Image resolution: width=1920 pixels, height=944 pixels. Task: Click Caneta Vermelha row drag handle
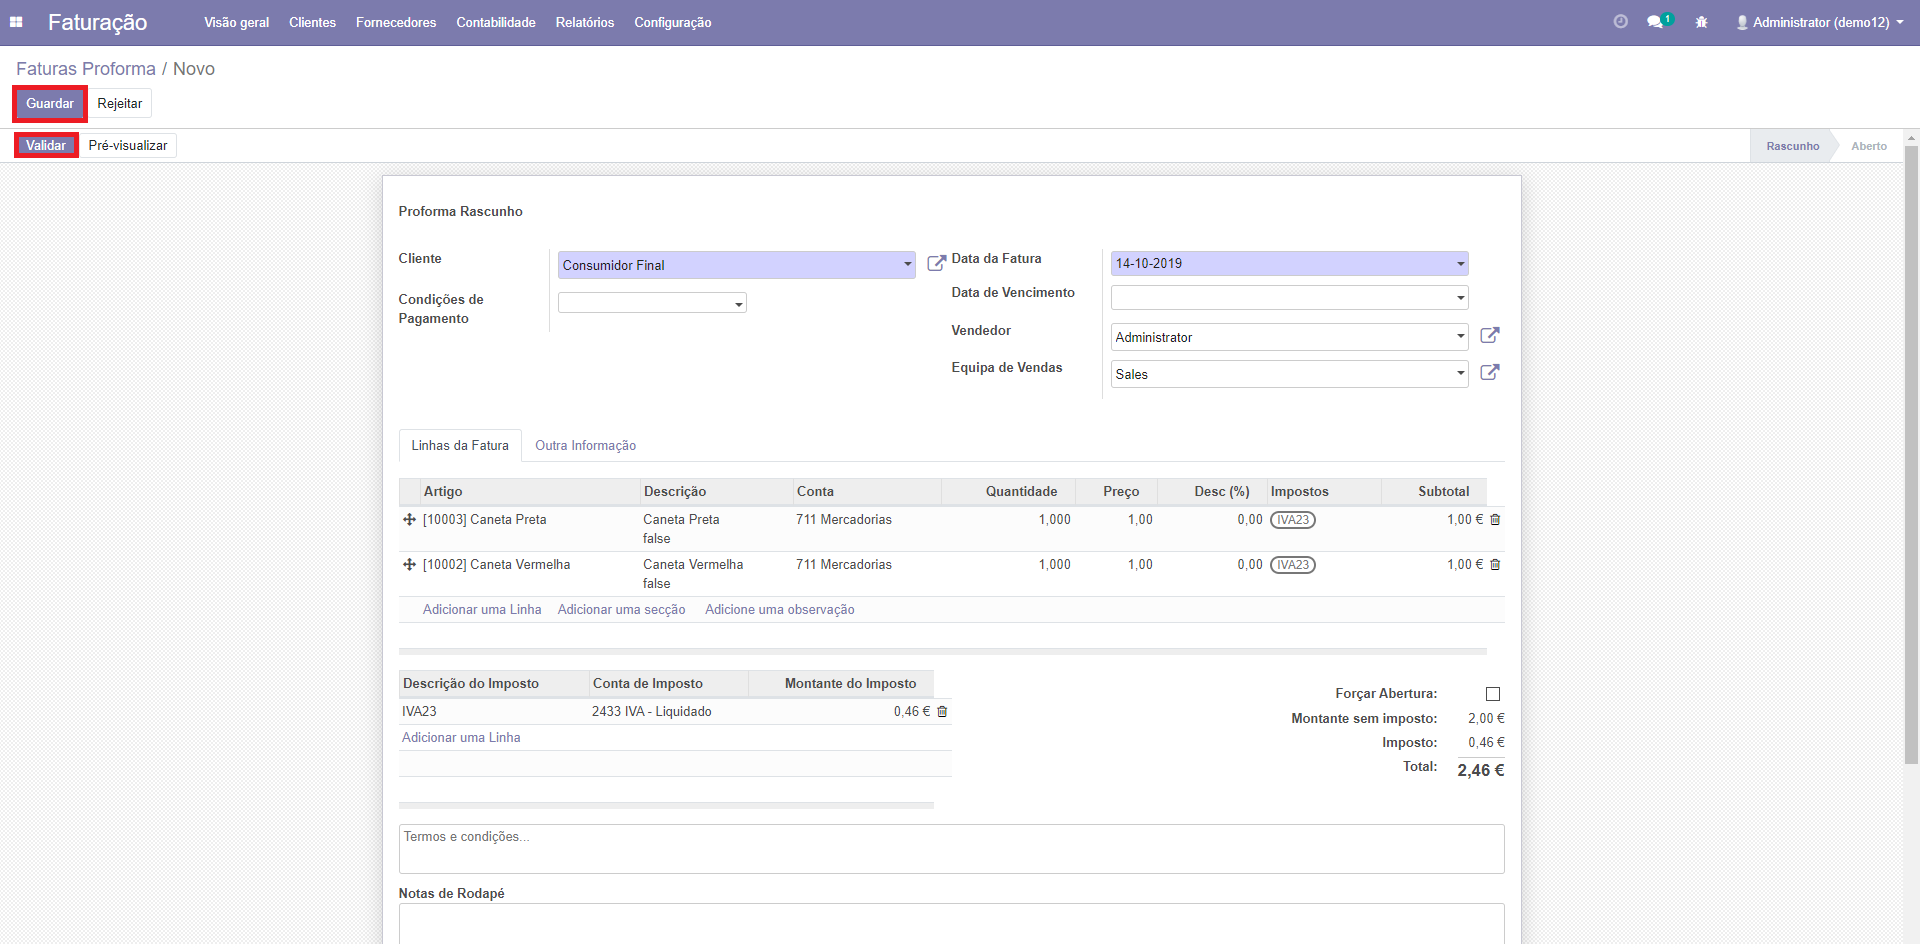409,565
